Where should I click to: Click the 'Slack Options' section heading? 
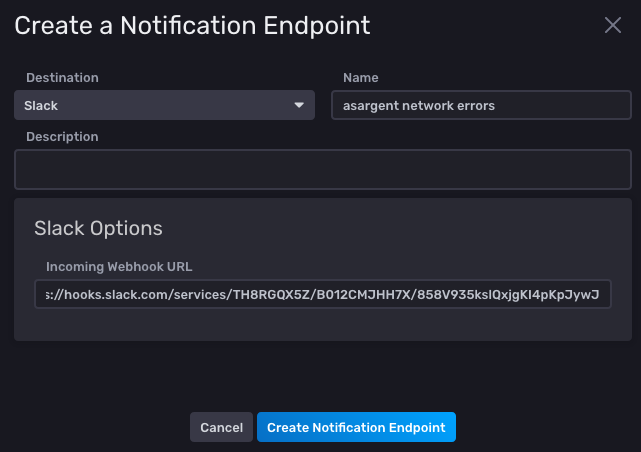tap(98, 228)
